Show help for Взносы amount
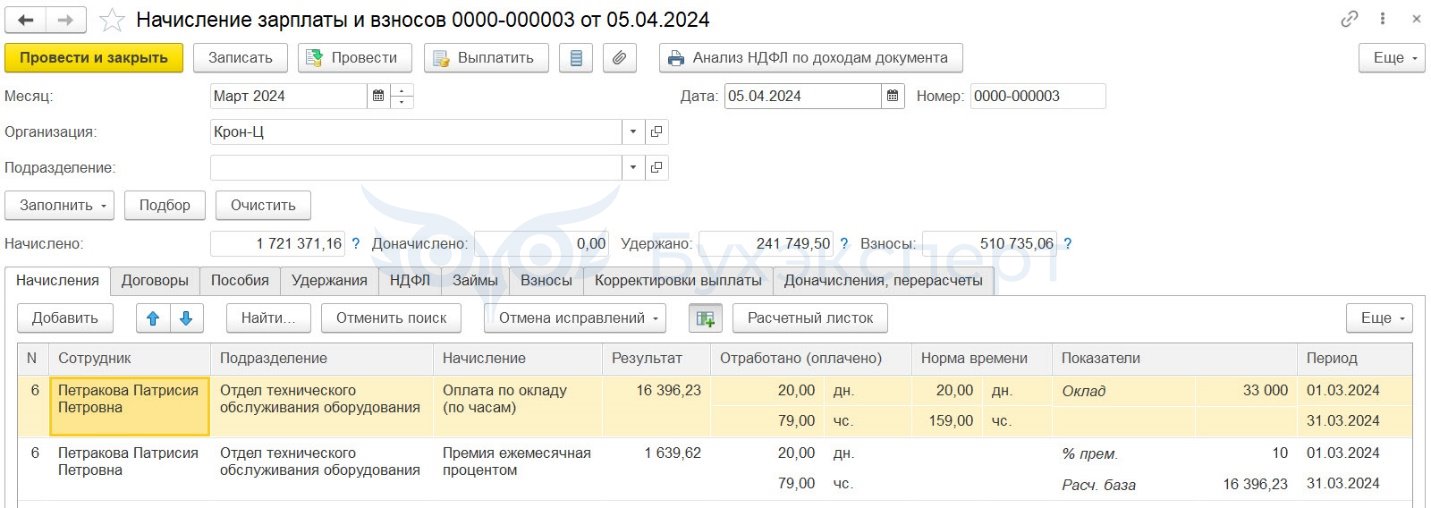 [x=1067, y=243]
